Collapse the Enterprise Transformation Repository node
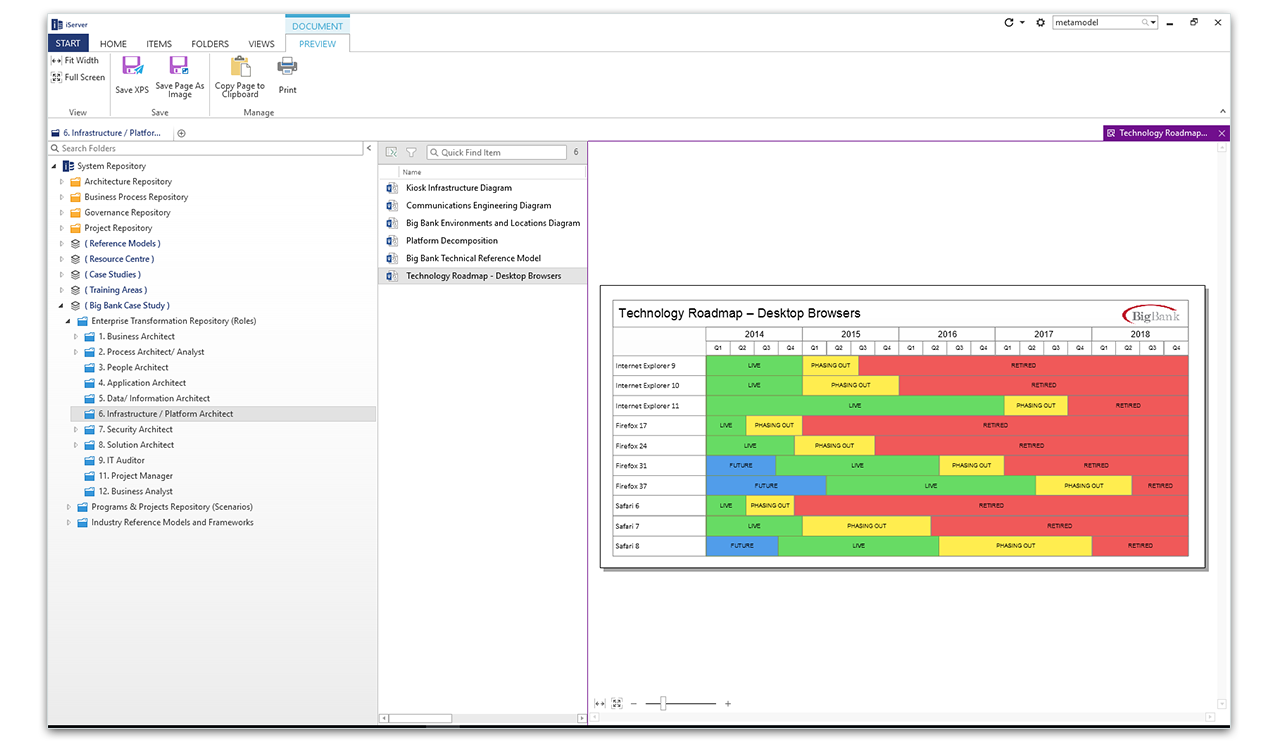 pos(69,321)
